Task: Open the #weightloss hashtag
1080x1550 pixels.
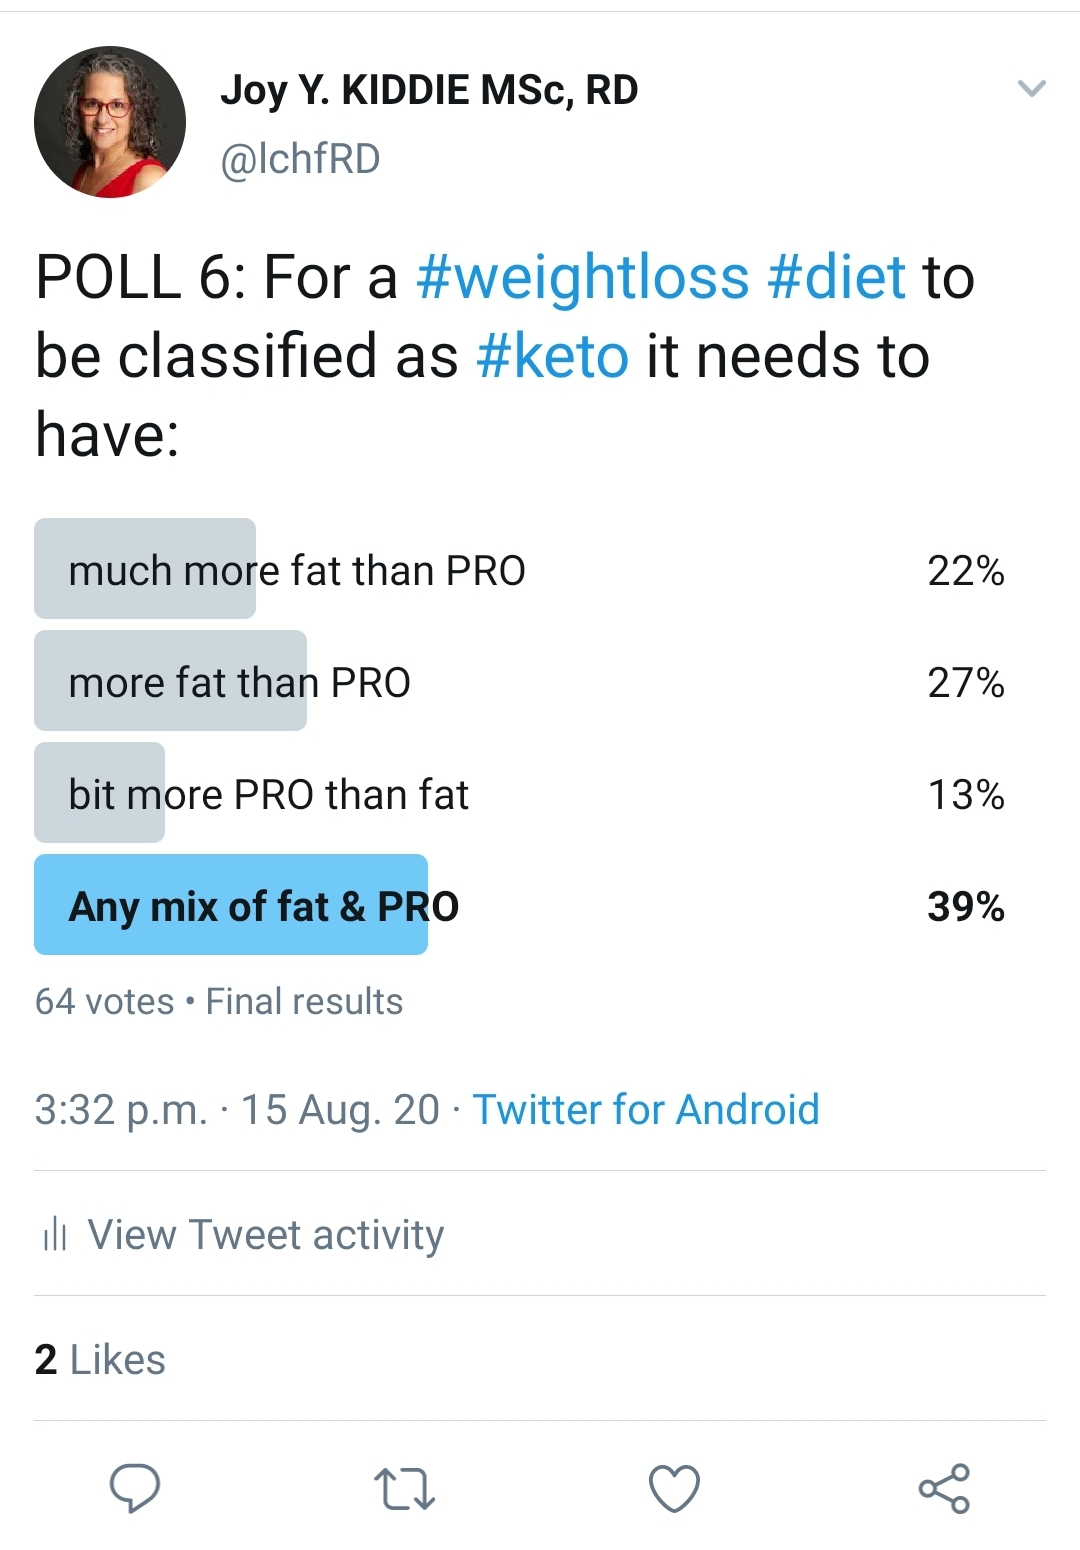Action: tap(582, 277)
